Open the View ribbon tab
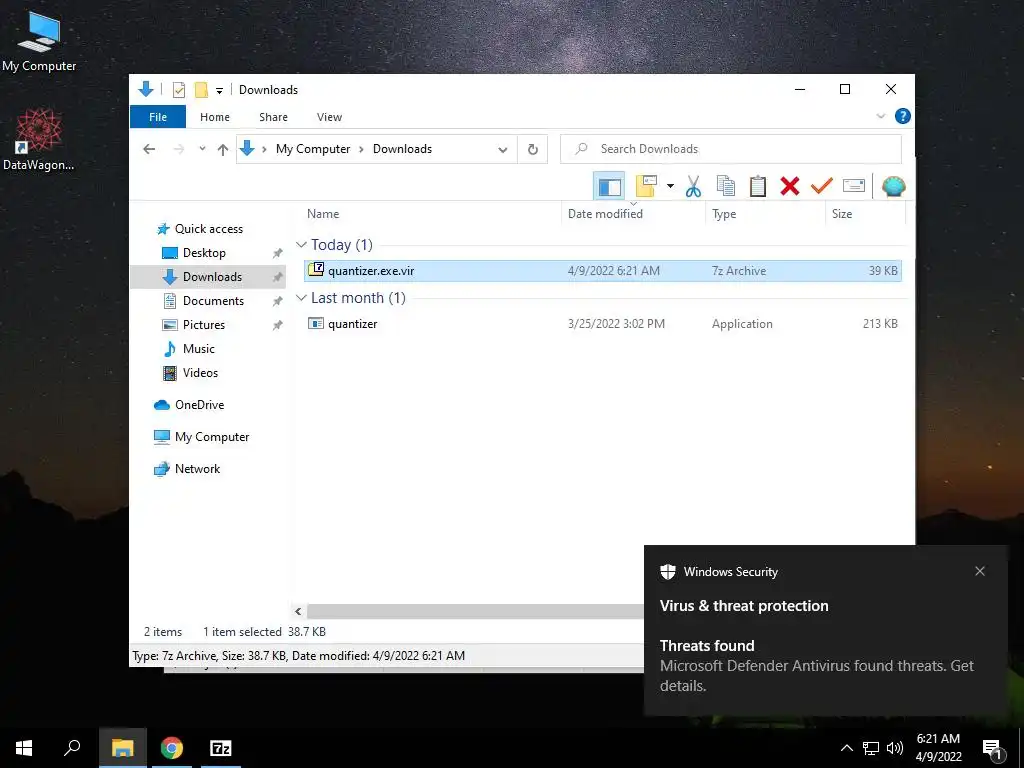 (329, 117)
